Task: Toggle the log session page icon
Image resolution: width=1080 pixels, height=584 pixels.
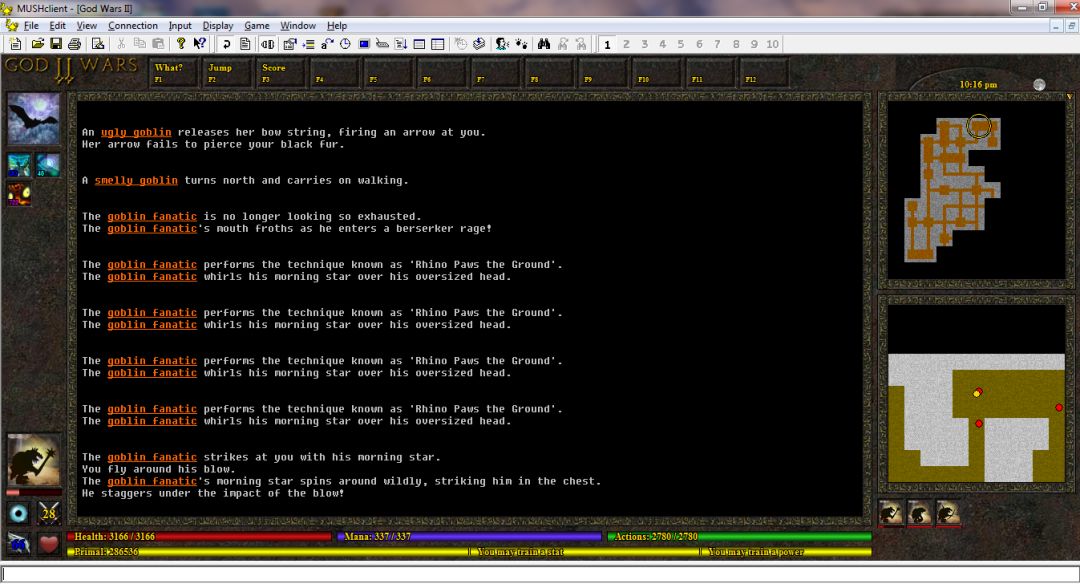Action: click(245, 44)
